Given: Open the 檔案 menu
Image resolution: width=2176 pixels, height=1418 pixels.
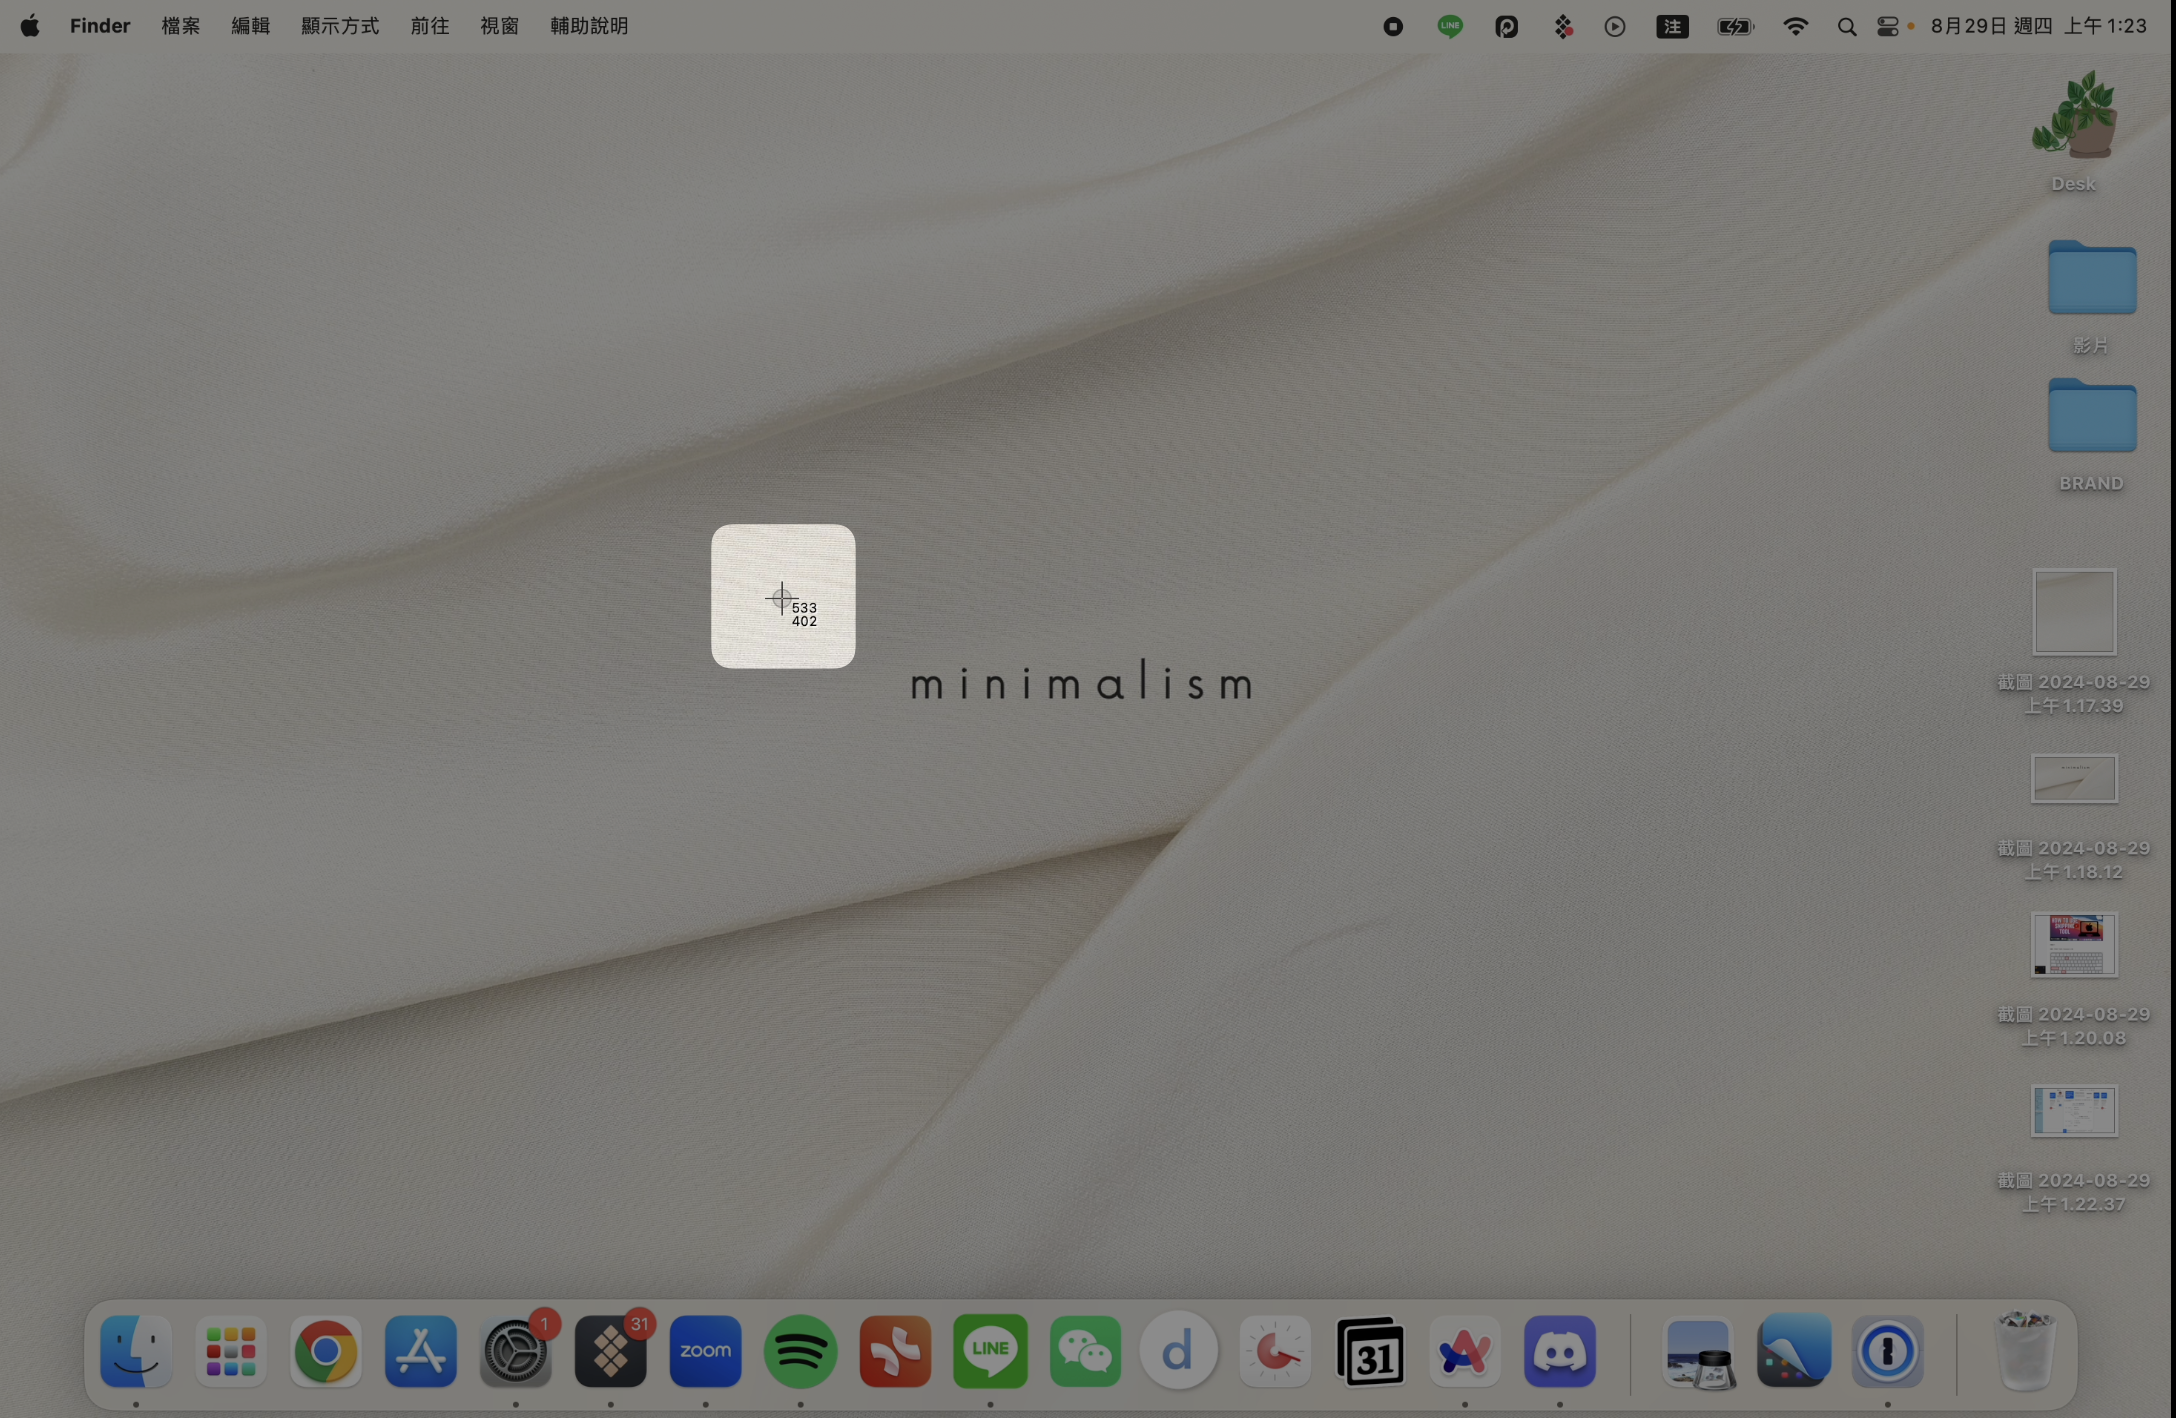Looking at the screenshot, I should click(181, 26).
